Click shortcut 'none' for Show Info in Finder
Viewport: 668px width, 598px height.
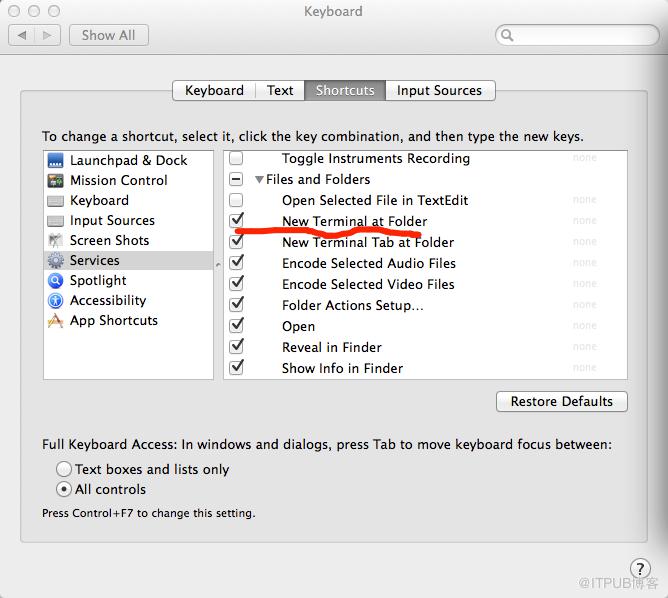click(584, 367)
